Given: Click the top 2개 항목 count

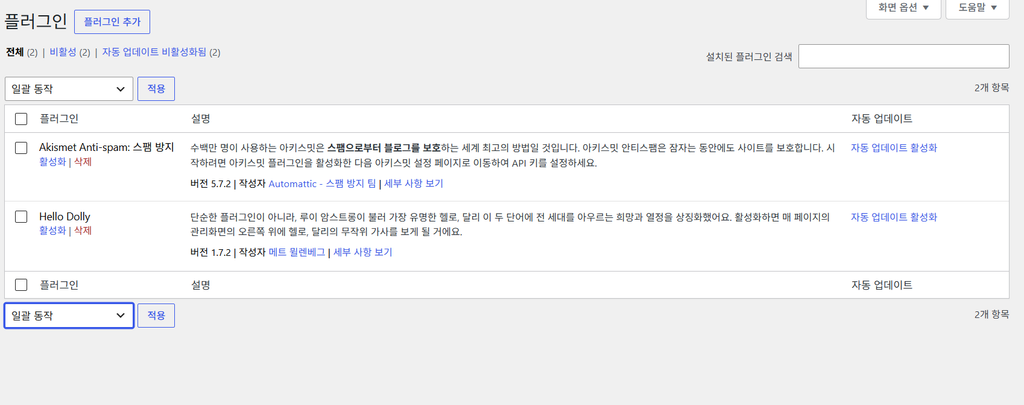Looking at the screenshot, I should click(991, 88).
